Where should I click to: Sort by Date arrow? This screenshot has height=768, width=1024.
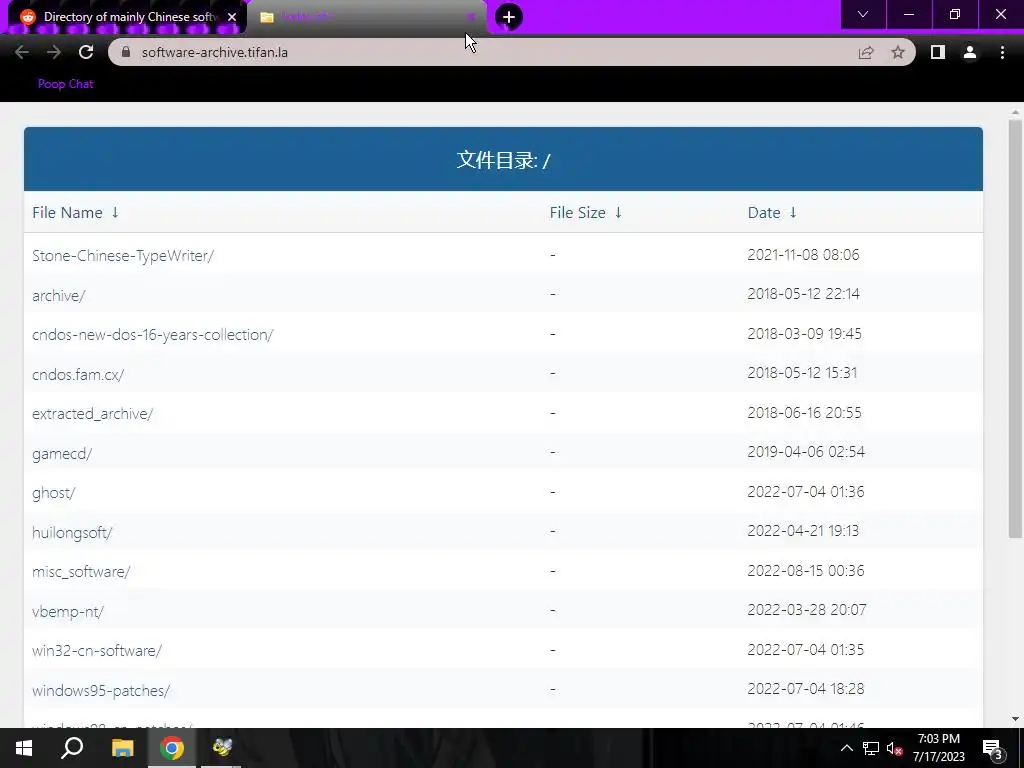pyautogui.click(x=793, y=212)
